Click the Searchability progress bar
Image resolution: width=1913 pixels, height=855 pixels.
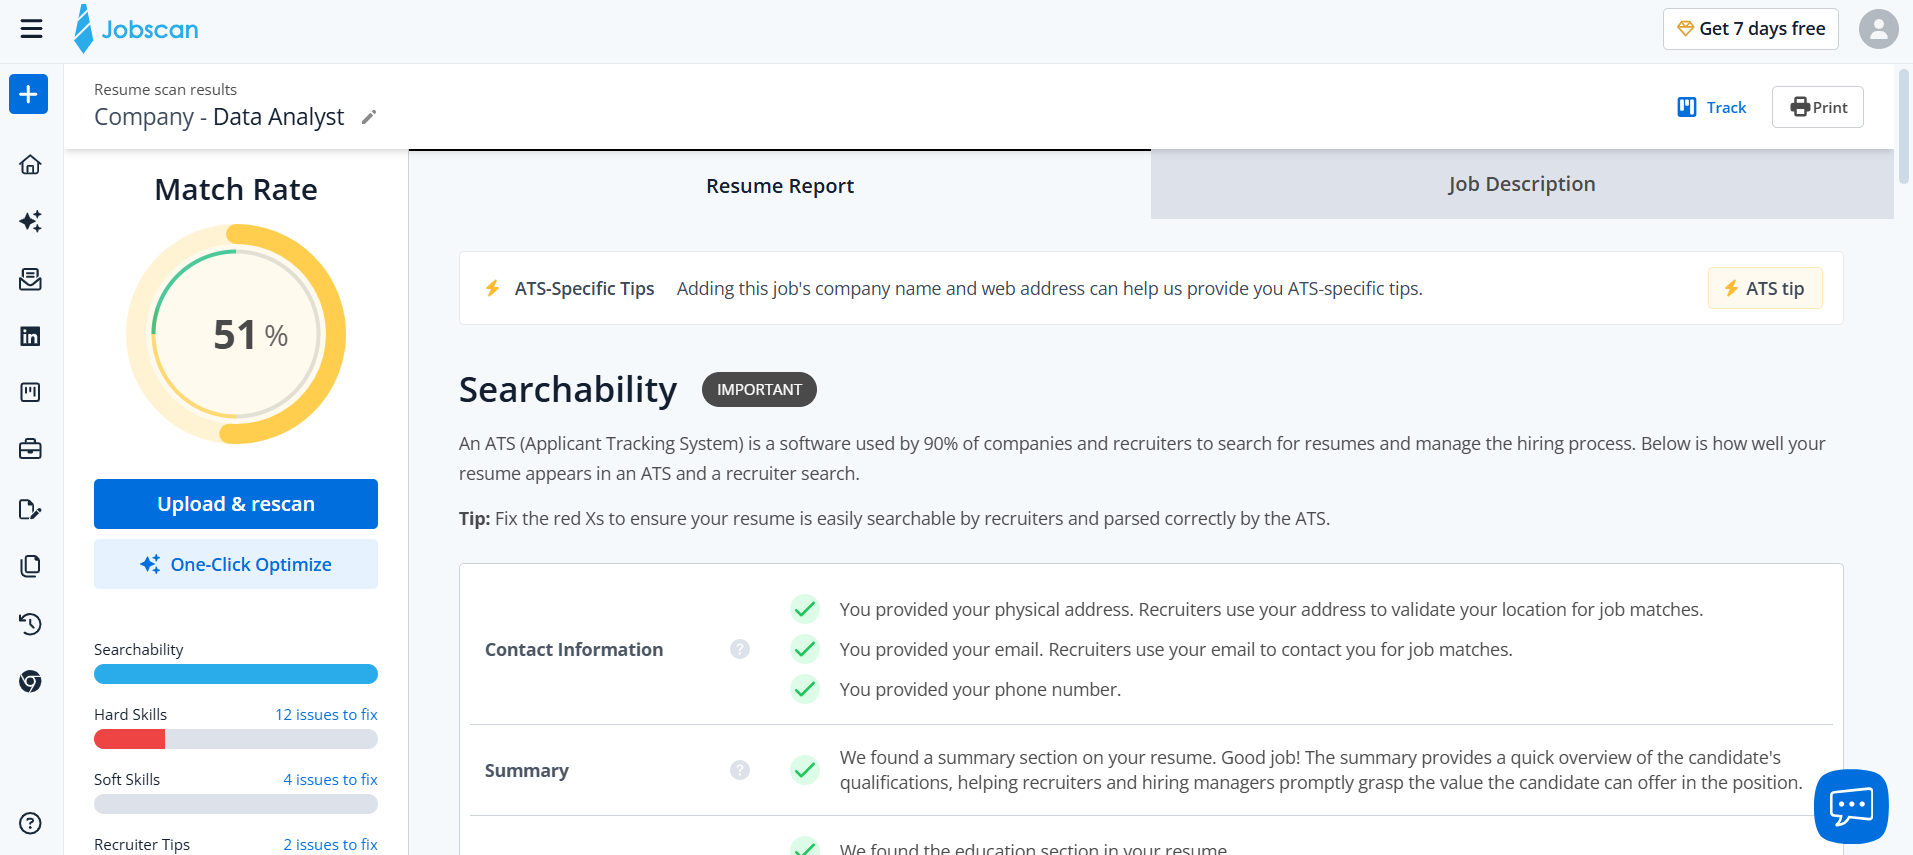236,674
